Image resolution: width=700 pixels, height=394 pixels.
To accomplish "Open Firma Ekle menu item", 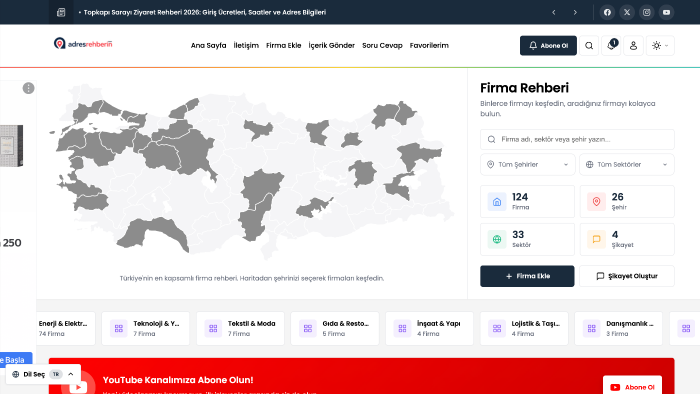I will [x=283, y=46].
